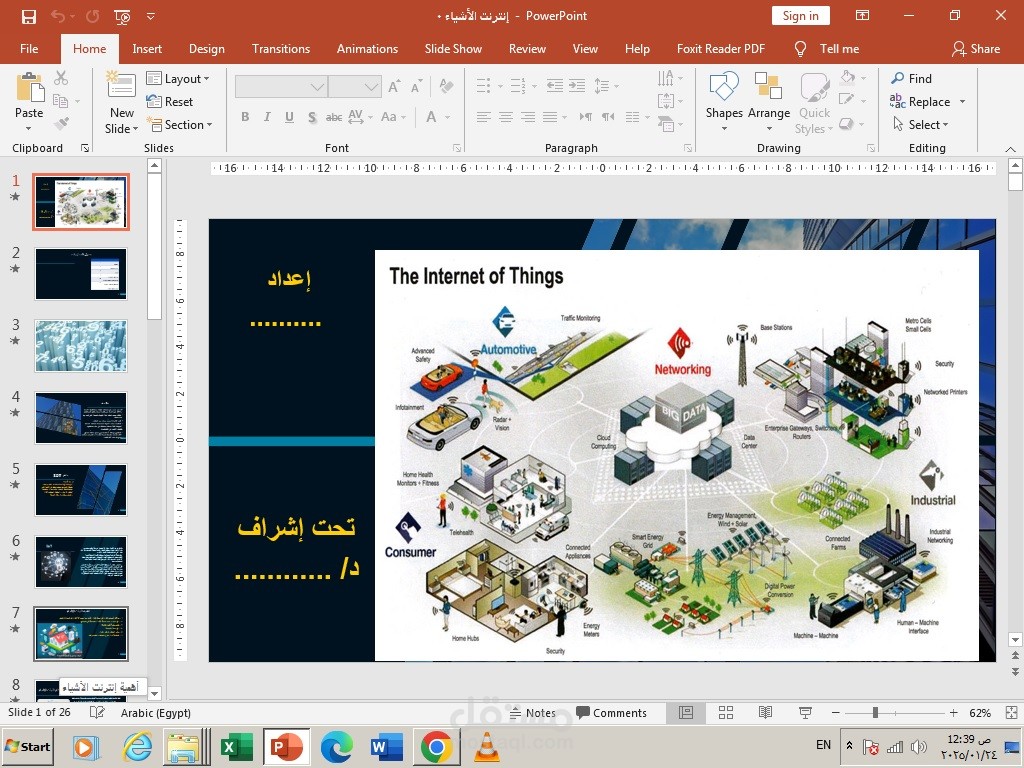Toggle Align Right paragraph alignment
Image resolution: width=1024 pixels, height=768 pixels.
coord(528,117)
